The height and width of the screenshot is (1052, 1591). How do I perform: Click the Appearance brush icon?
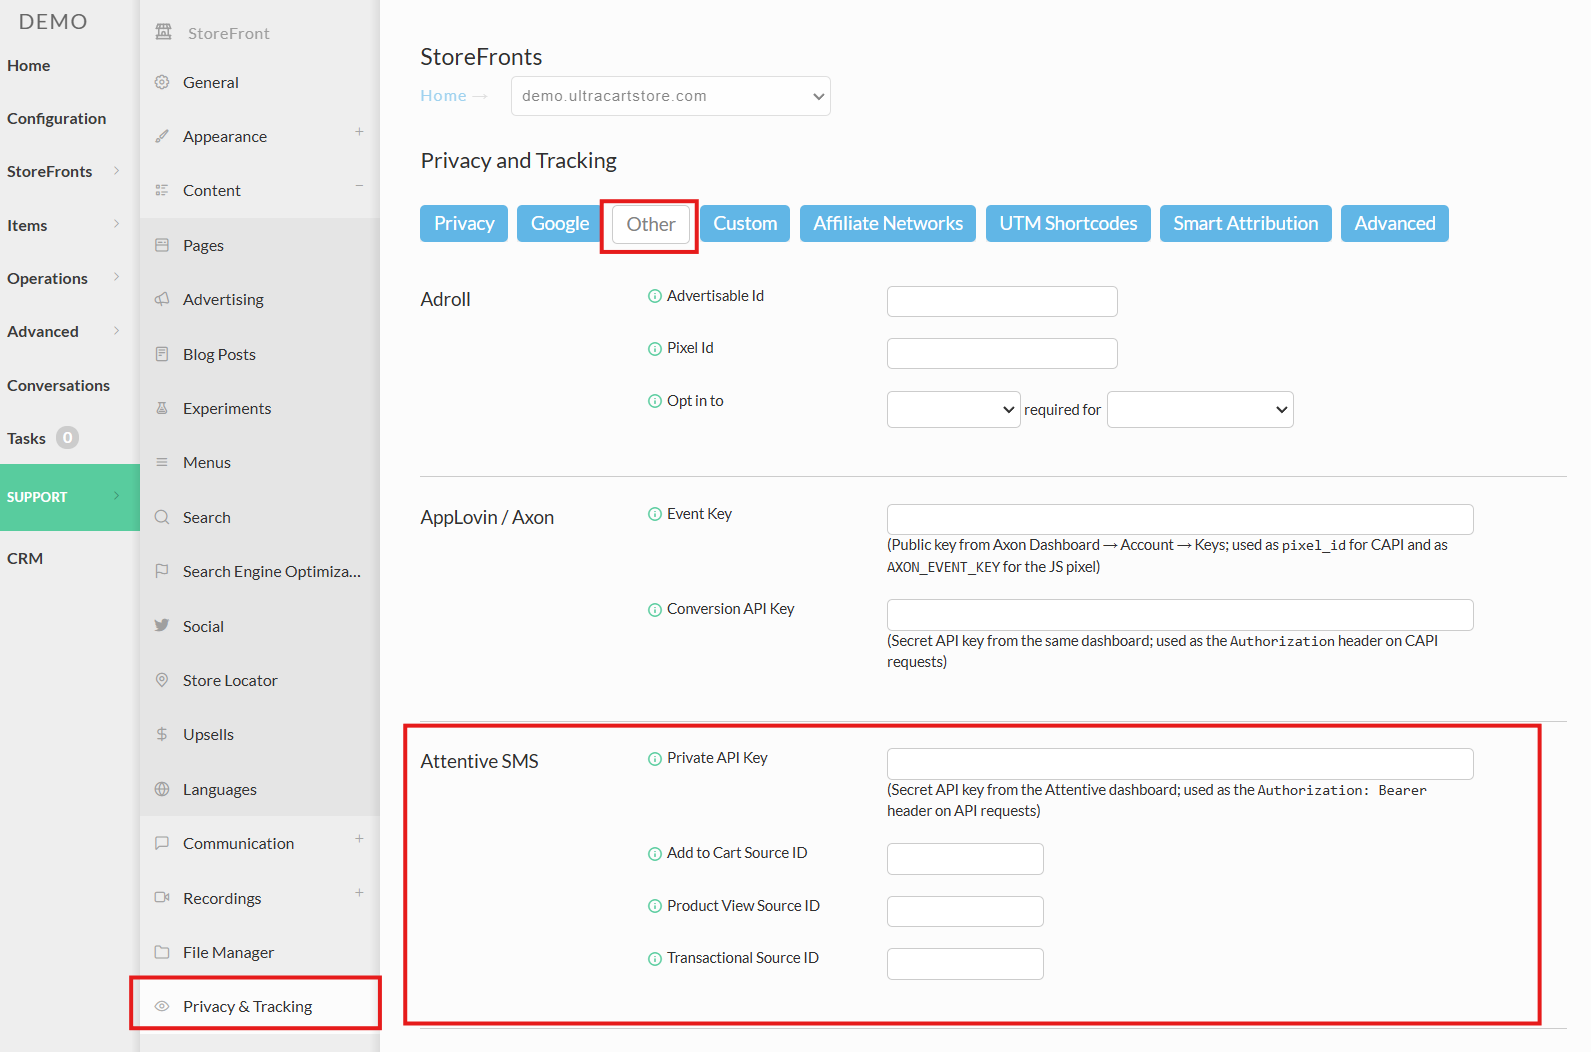[162, 136]
